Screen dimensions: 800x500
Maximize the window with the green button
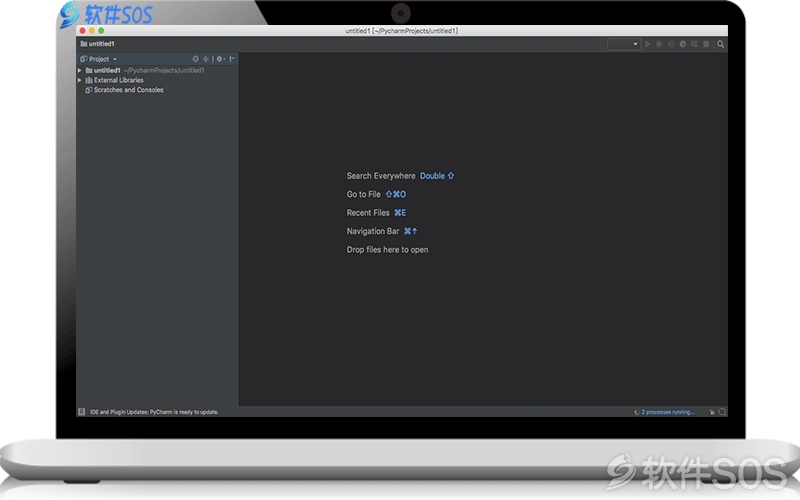click(101, 31)
